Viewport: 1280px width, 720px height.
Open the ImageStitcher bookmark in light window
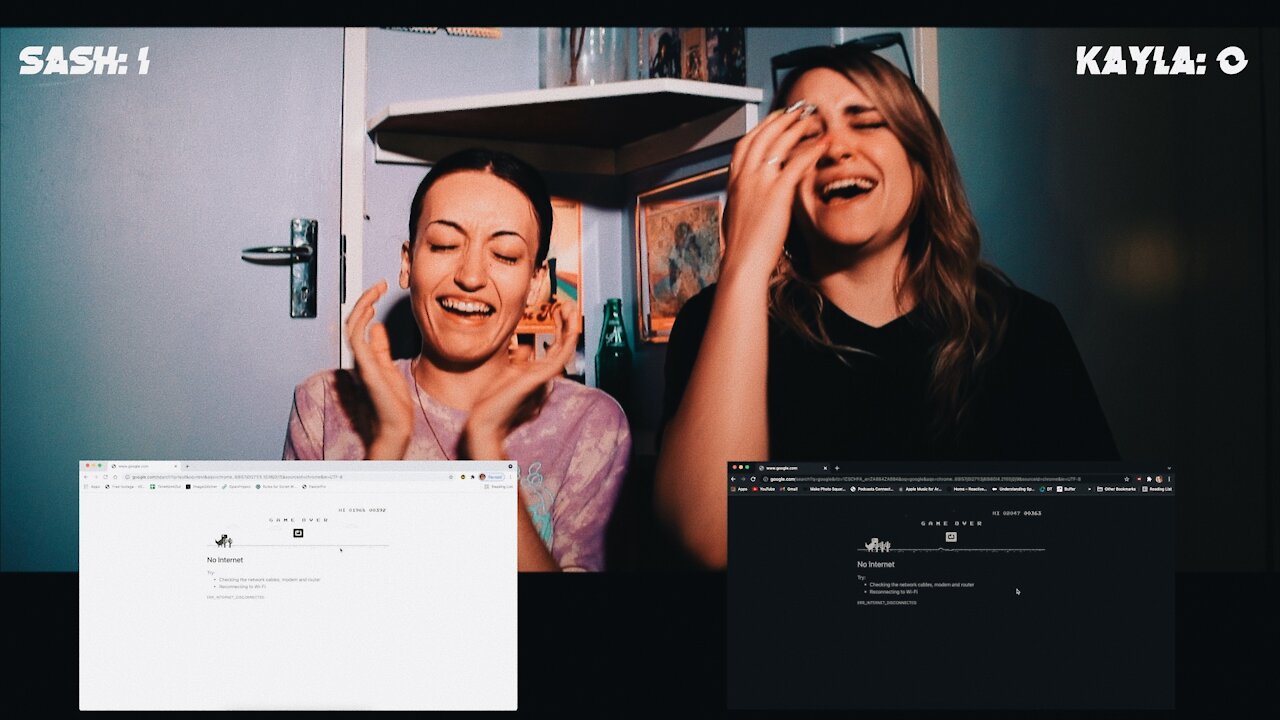click(203, 487)
